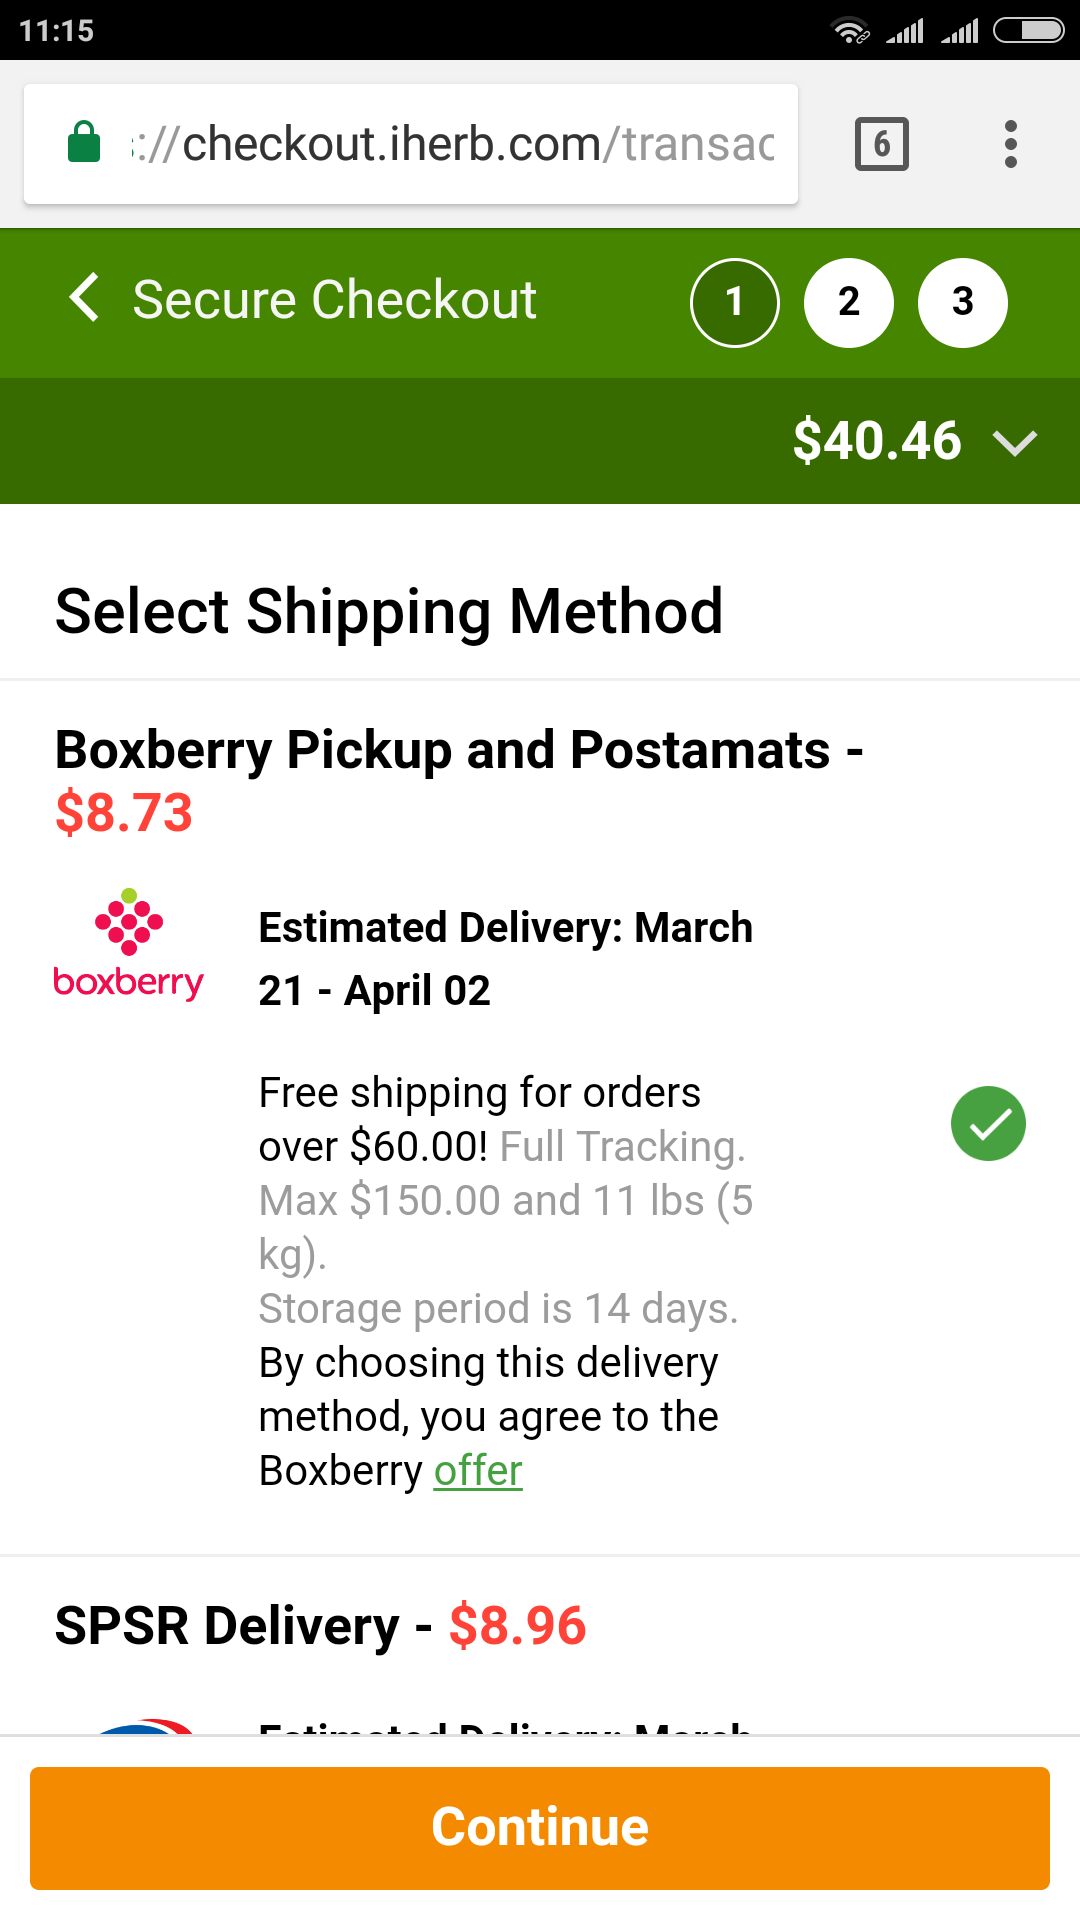Screen dimensions: 1080x1920
Task: Open the browser three-dot menu
Action: tap(1010, 144)
